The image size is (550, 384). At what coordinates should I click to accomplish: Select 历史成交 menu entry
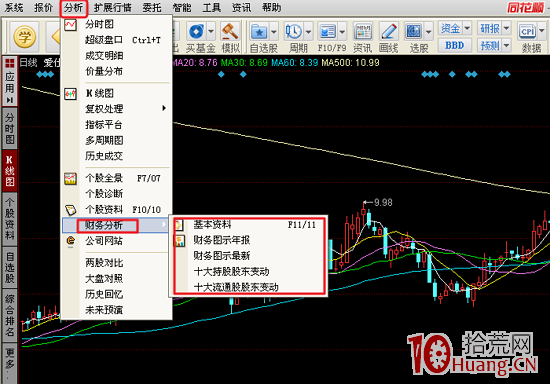tap(117, 156)
